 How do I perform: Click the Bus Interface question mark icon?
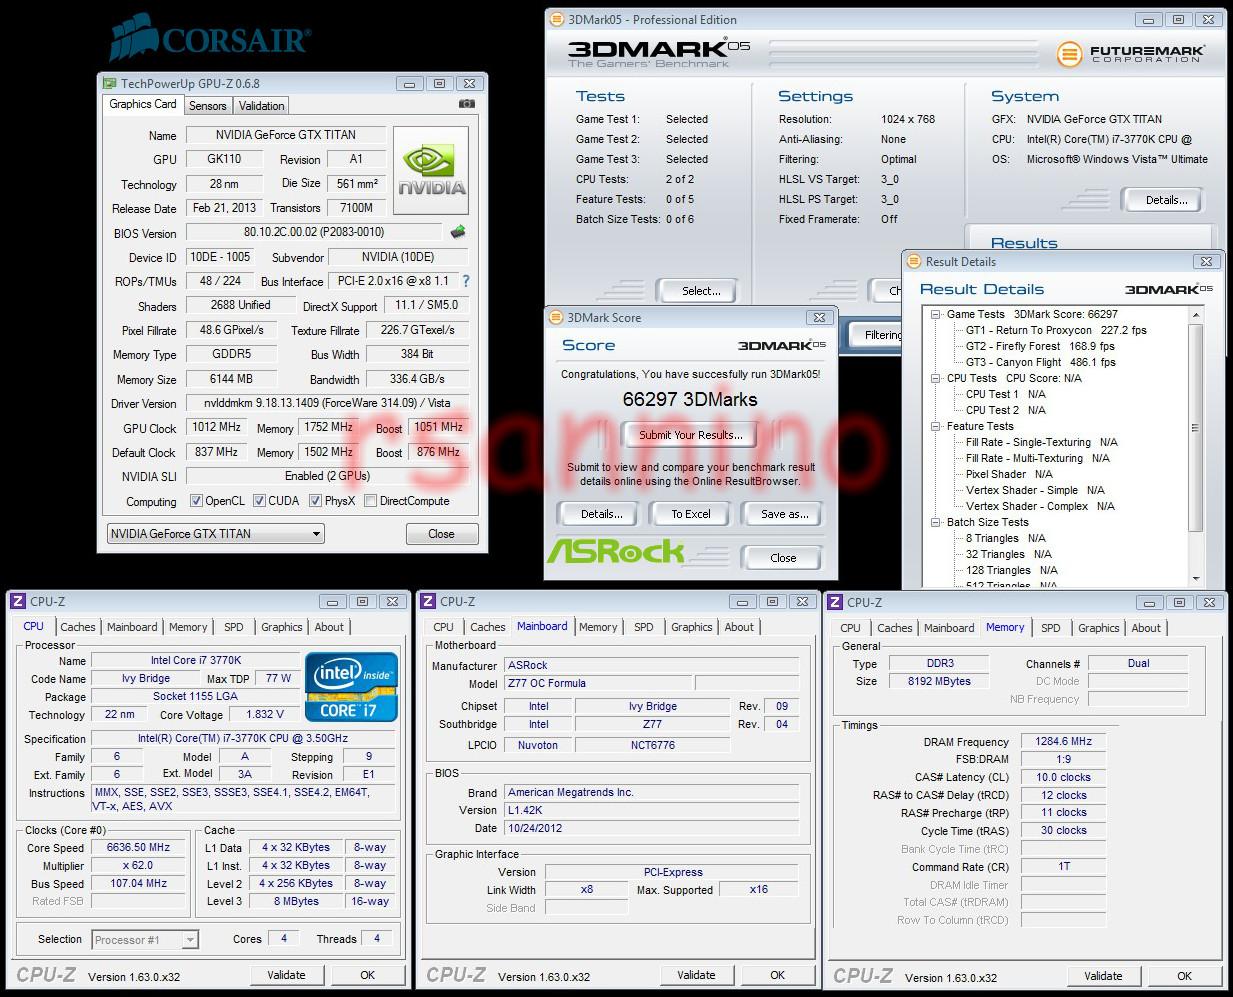(x=465, y=281)
